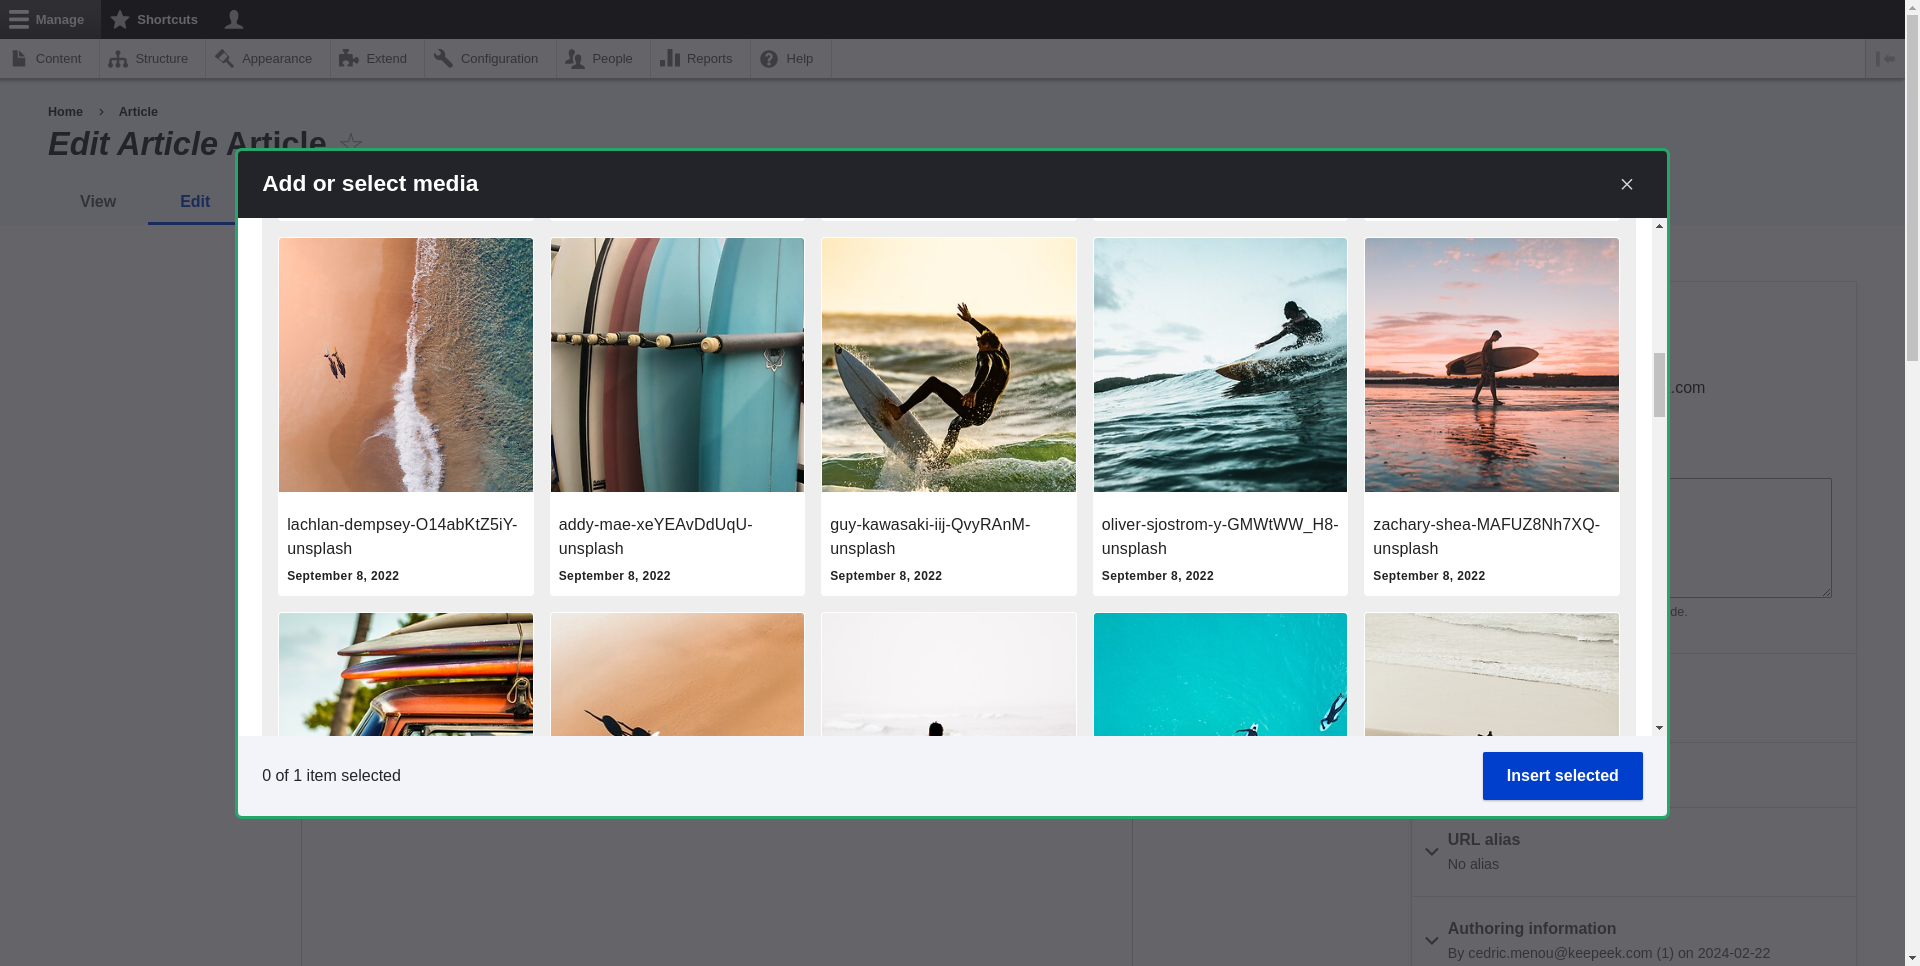Select lachlan-dempsey aerial beach image
This screenshot has width=1920, height=966.
405,365
